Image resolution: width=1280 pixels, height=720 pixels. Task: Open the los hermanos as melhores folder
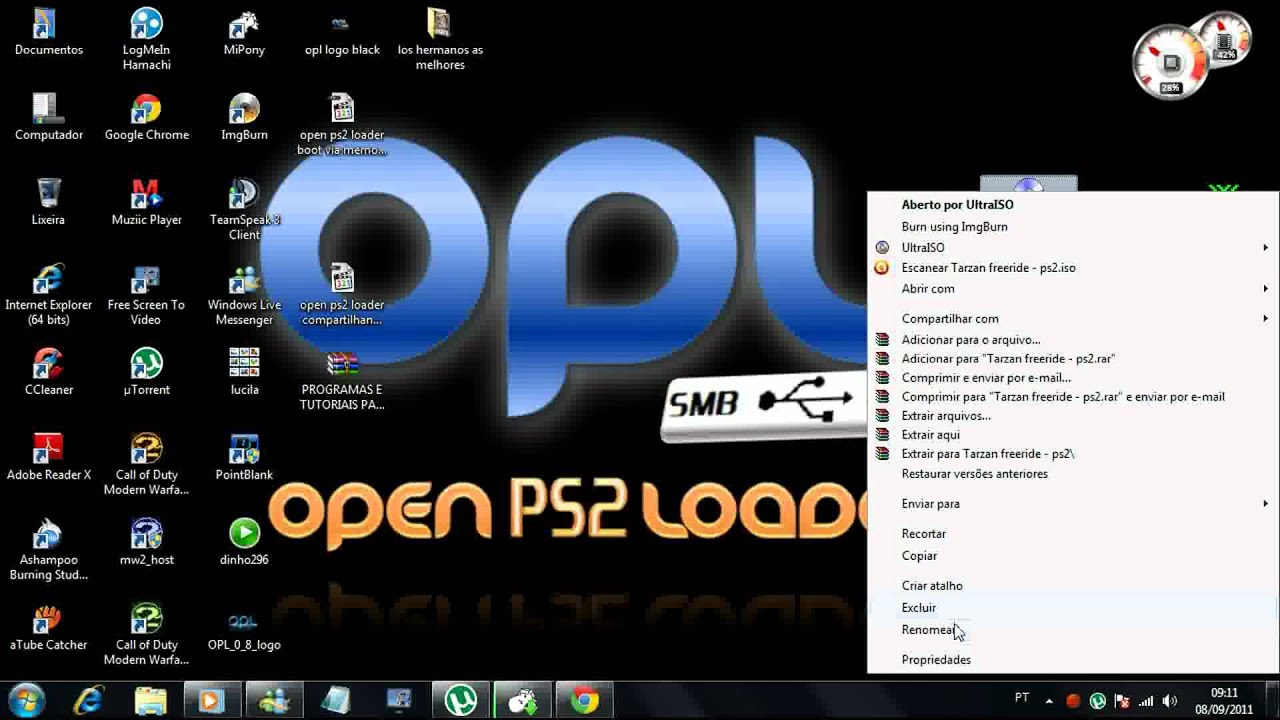tap(440, 40)
